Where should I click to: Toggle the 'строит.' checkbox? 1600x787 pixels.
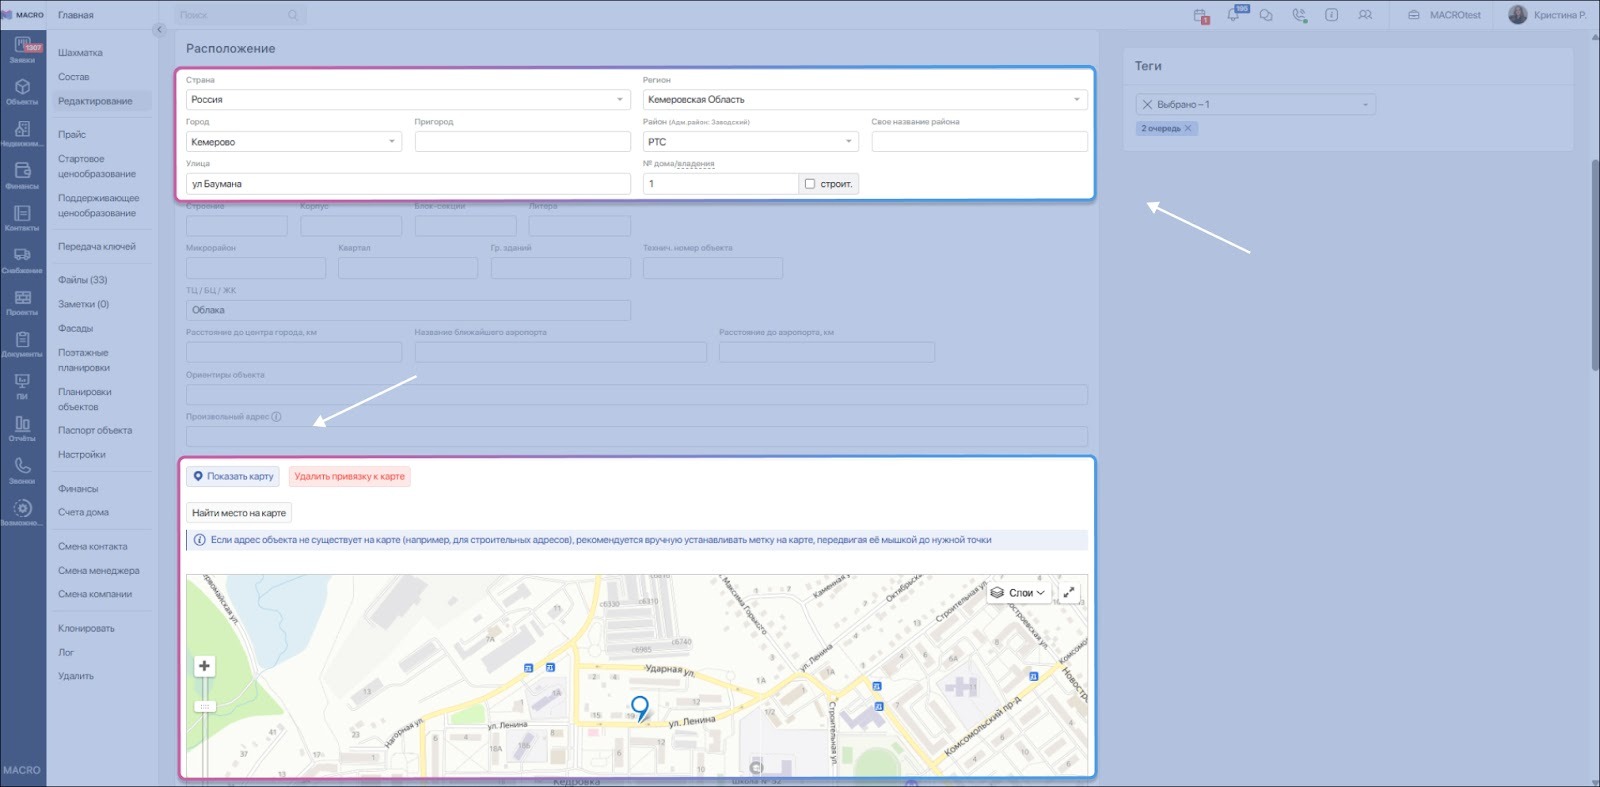click(810, 184)
